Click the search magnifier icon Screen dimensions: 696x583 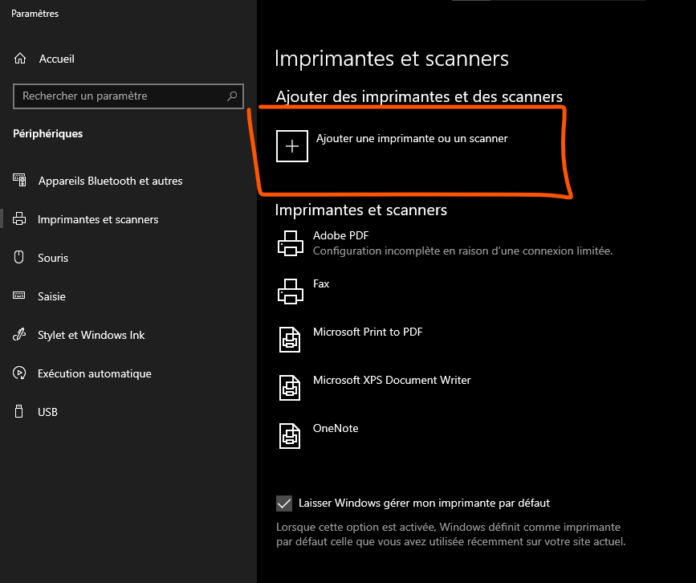coord(232,96)
